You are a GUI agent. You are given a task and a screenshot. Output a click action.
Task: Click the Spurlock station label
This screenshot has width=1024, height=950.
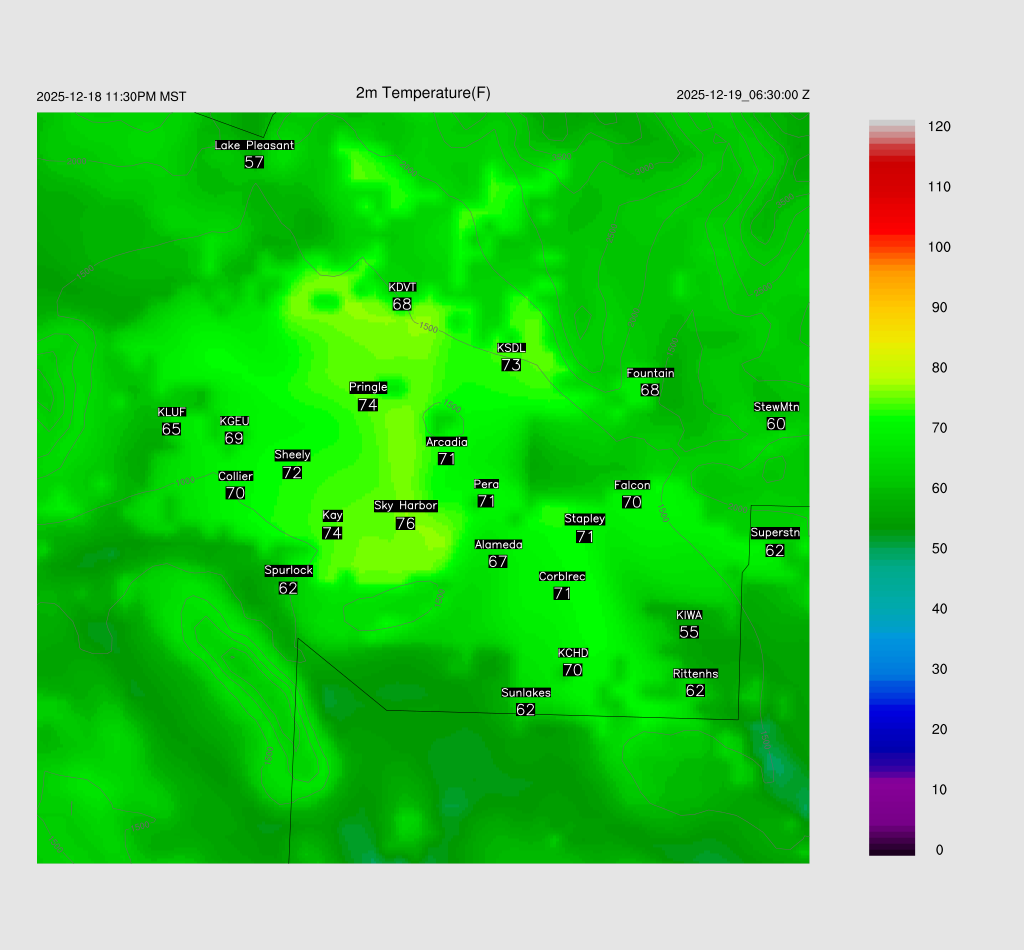[288, 571]
